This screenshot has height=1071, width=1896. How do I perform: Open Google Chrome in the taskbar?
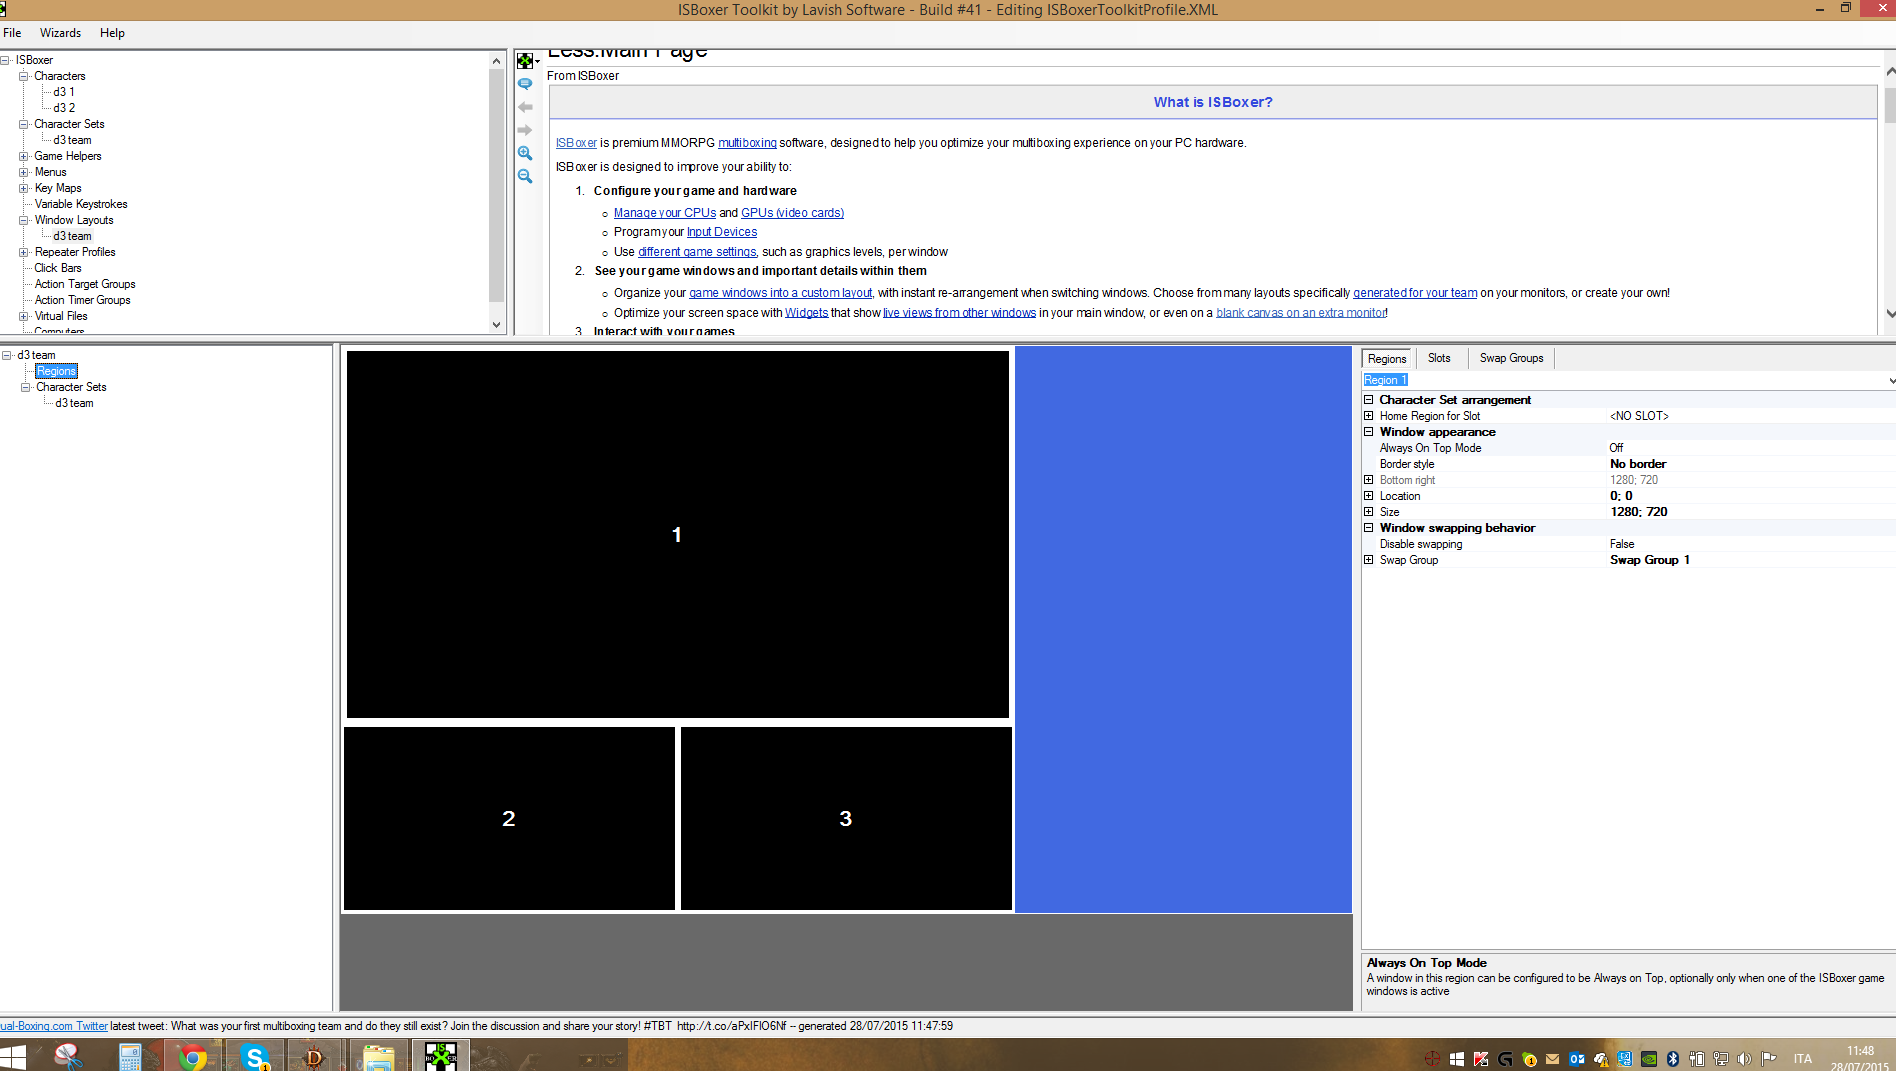tap(192, 1056)
